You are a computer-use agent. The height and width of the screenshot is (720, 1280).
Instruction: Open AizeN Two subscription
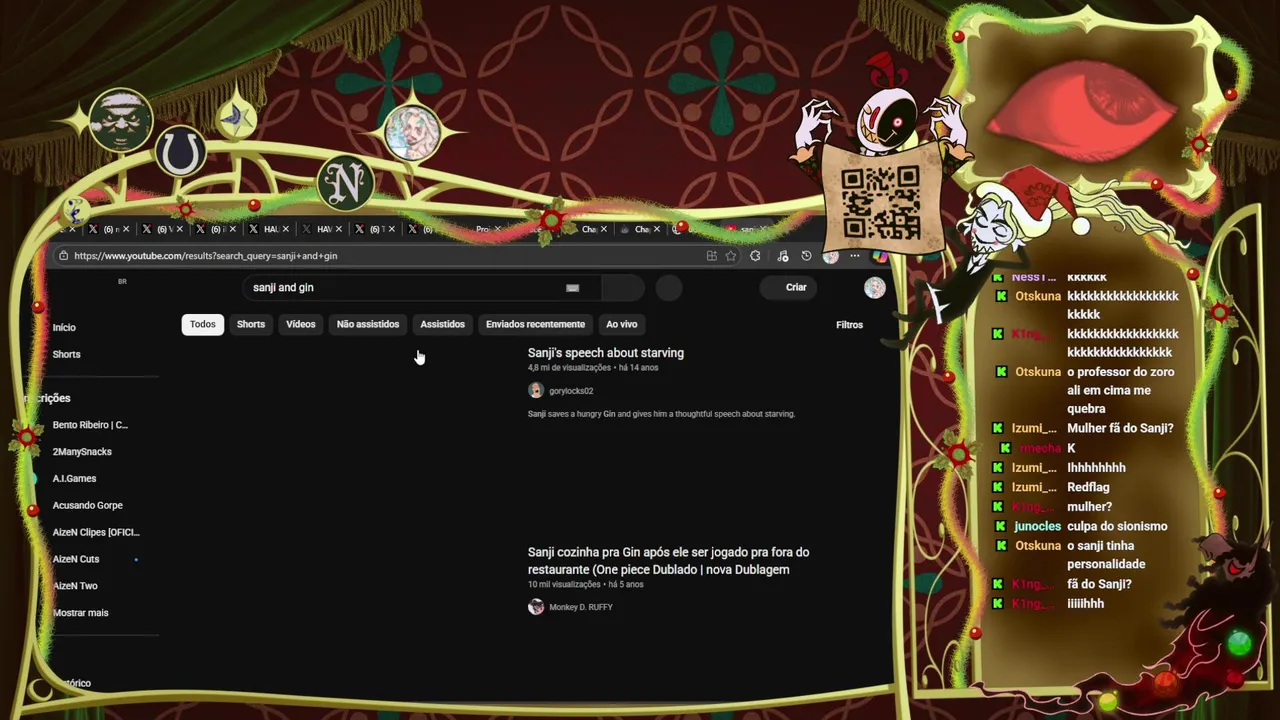click(75, 587)
